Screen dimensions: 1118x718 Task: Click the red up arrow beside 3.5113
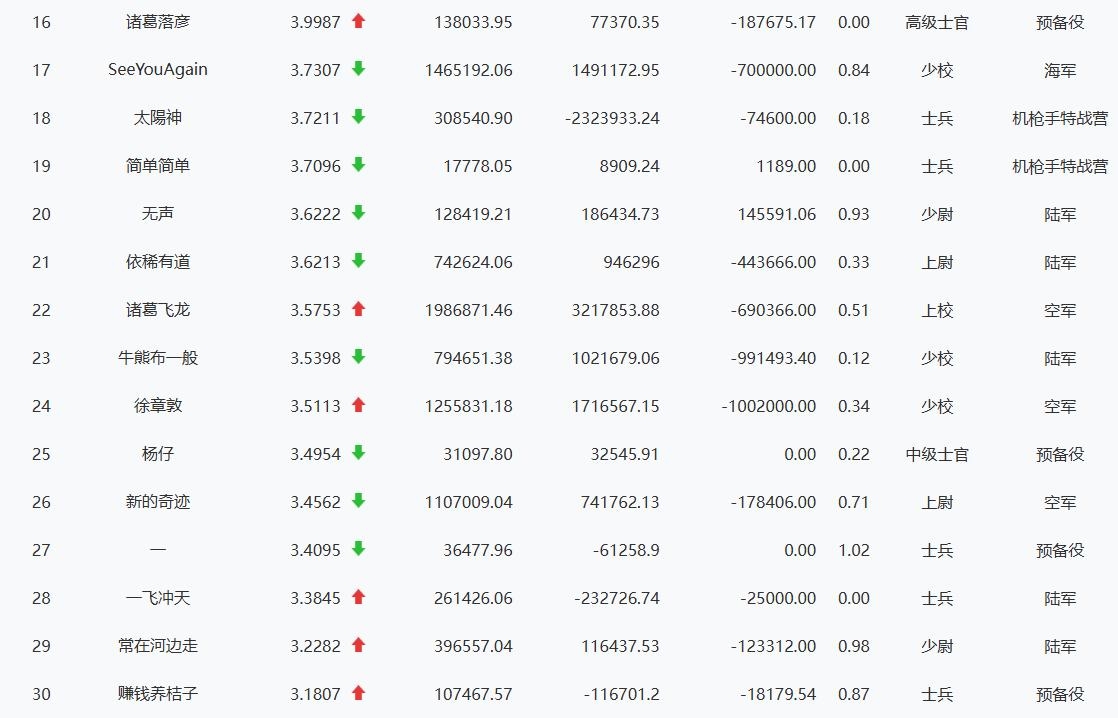point(358,405)
